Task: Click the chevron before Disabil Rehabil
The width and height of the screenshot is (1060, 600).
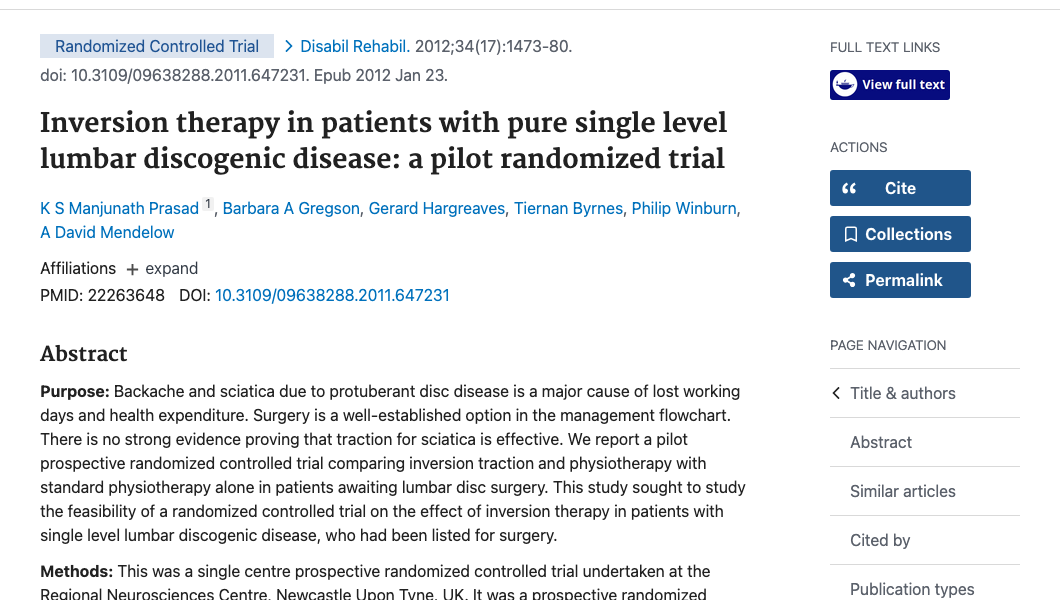Action: pos(288,45)
